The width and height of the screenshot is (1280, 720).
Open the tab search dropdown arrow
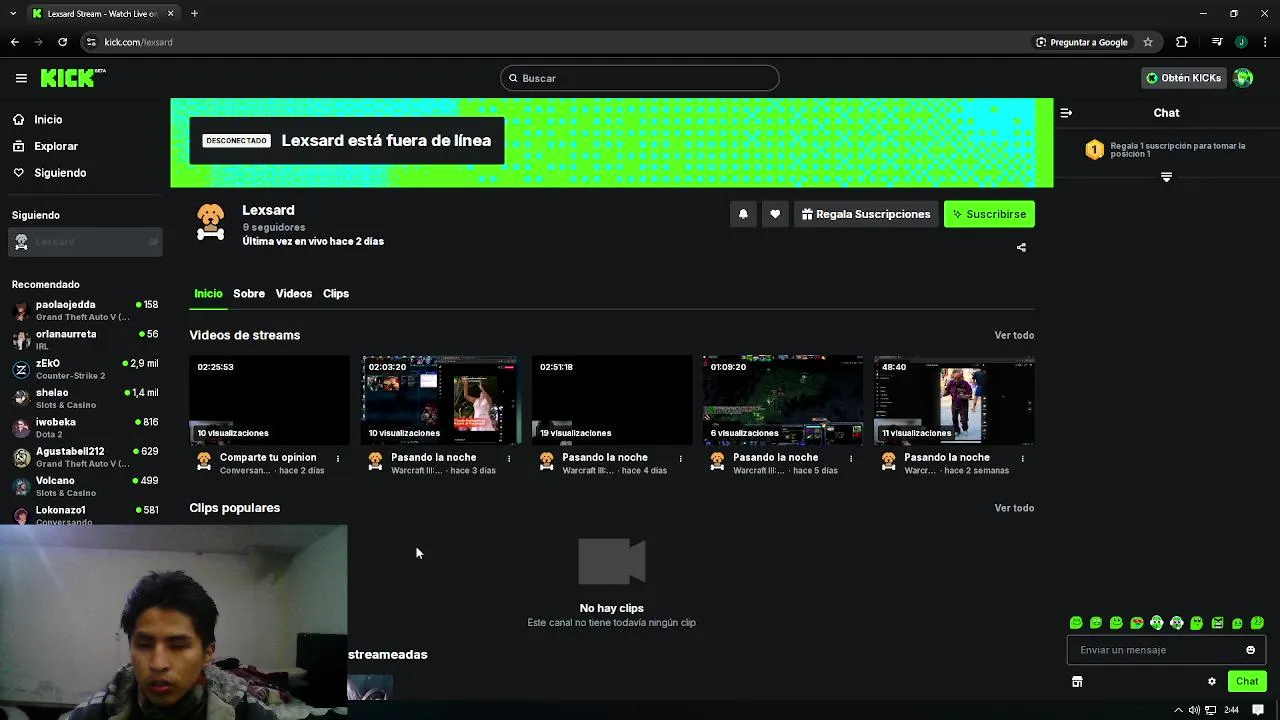[13, 13]
